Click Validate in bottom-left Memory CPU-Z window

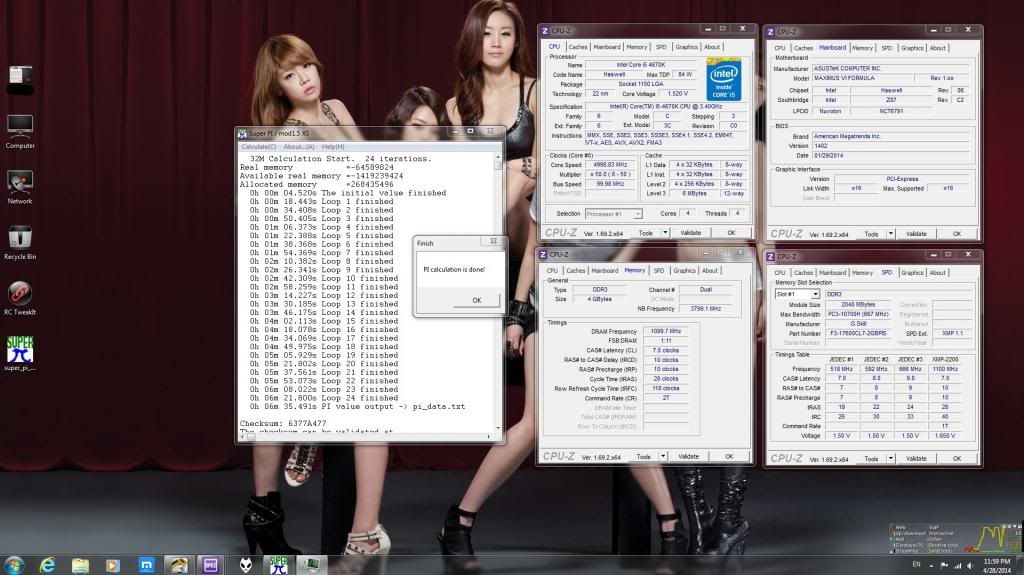click(x=688, y=457)
